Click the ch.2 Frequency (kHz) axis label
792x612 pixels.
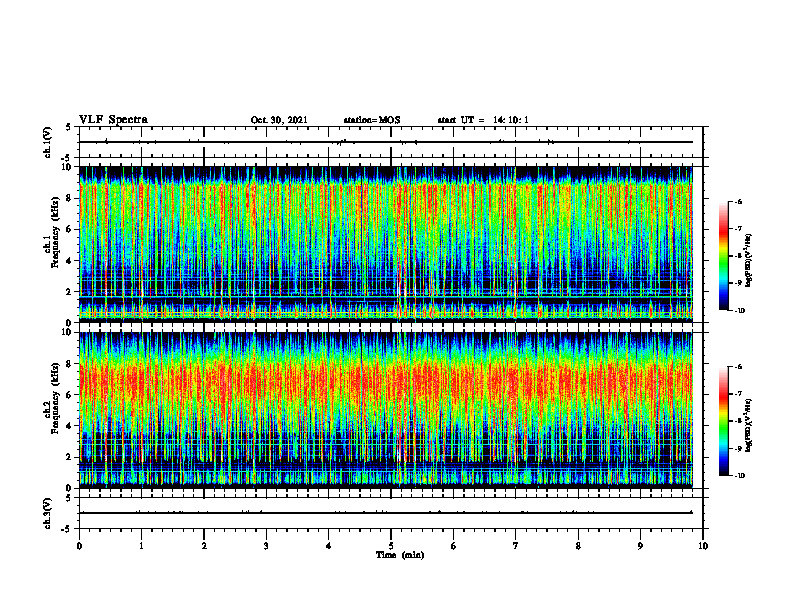(x=52, y=398)
